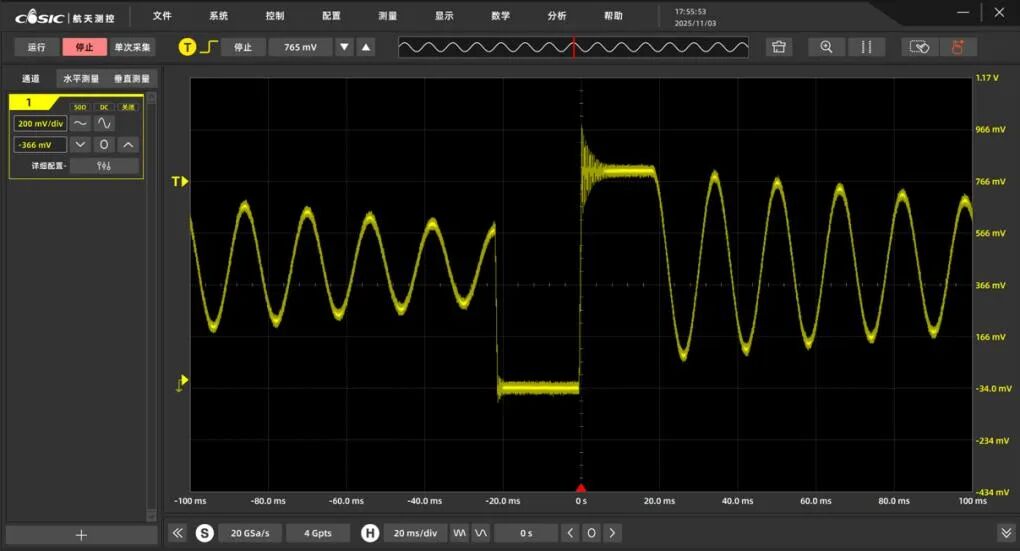This screenshot has height=551, width=1020.
Task: Toggle DC coupling on channel 1
Action: point(104,107)
